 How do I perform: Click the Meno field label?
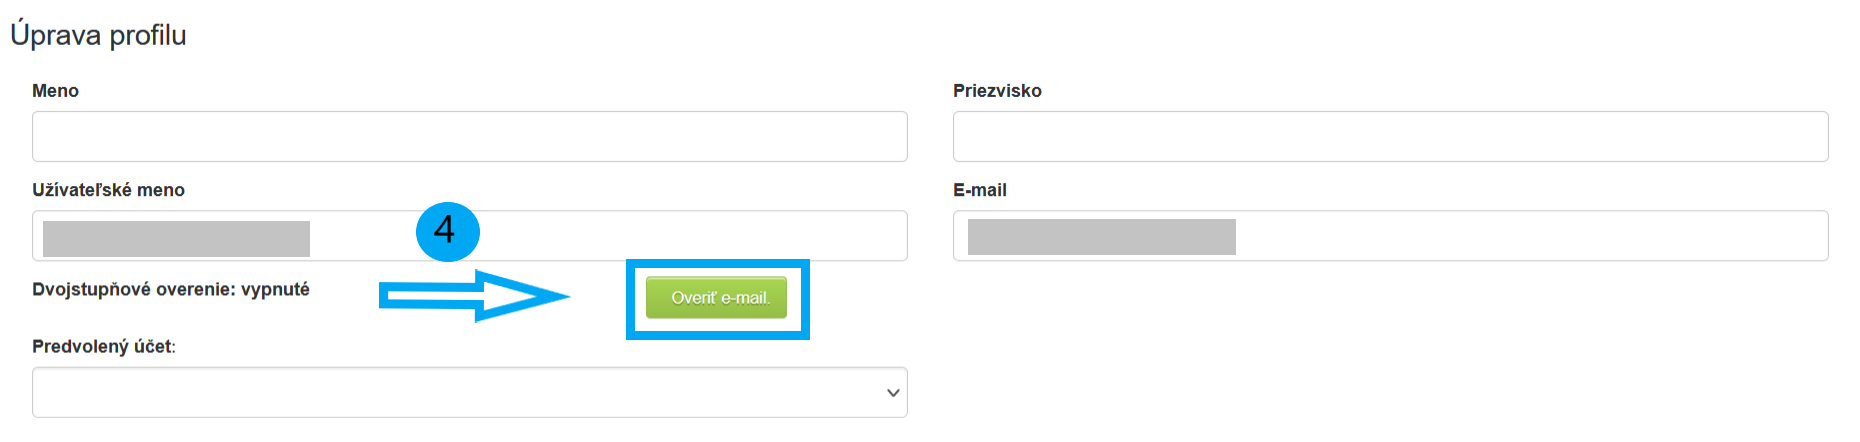[55, 91]
